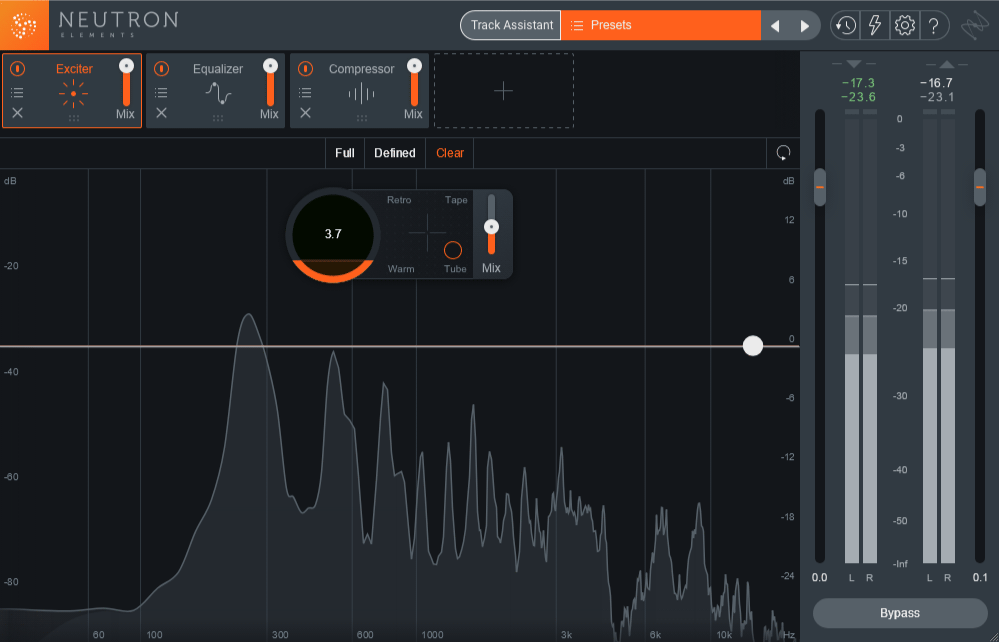Click the output gain fader handle
The image size is (999, 642).
(980, 187)
